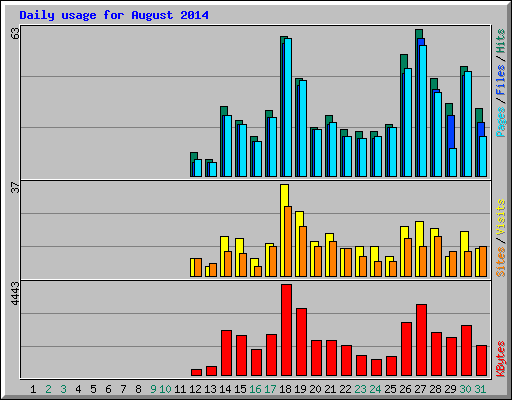The width and height of the screenshot is (512, 400).
Task: Click the 'Files' legend label
Action: (500, 80)
